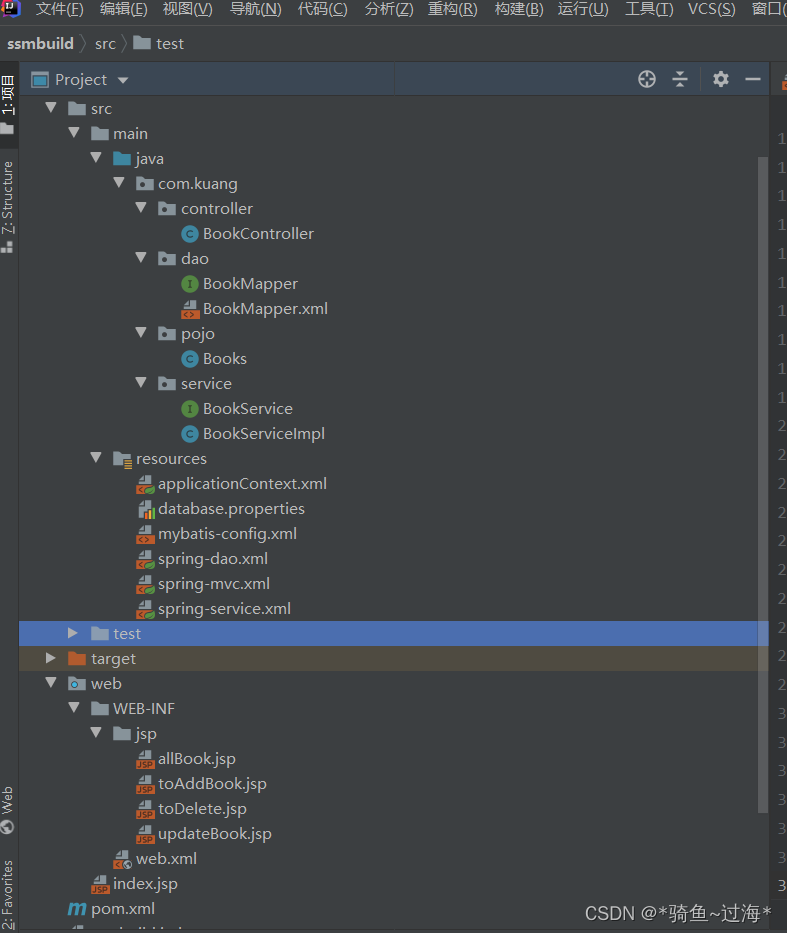Collapse the jsp folder
The width and height of the screenshot is (787, 933).
point(96,732)
